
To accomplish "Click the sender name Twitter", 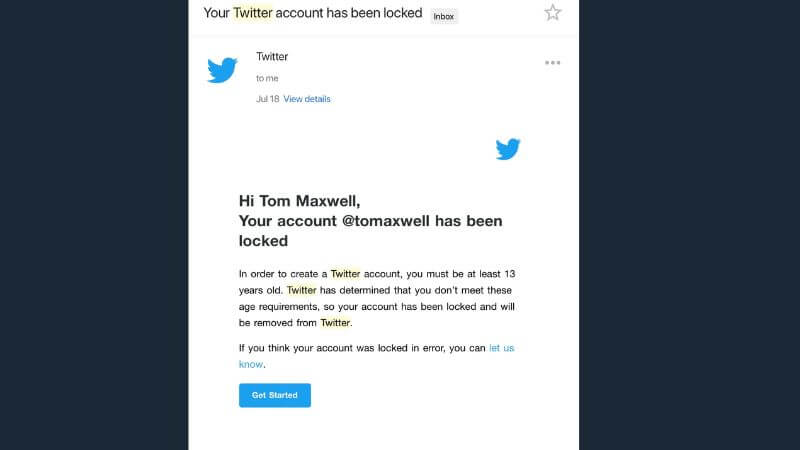I will pos(272,57).
